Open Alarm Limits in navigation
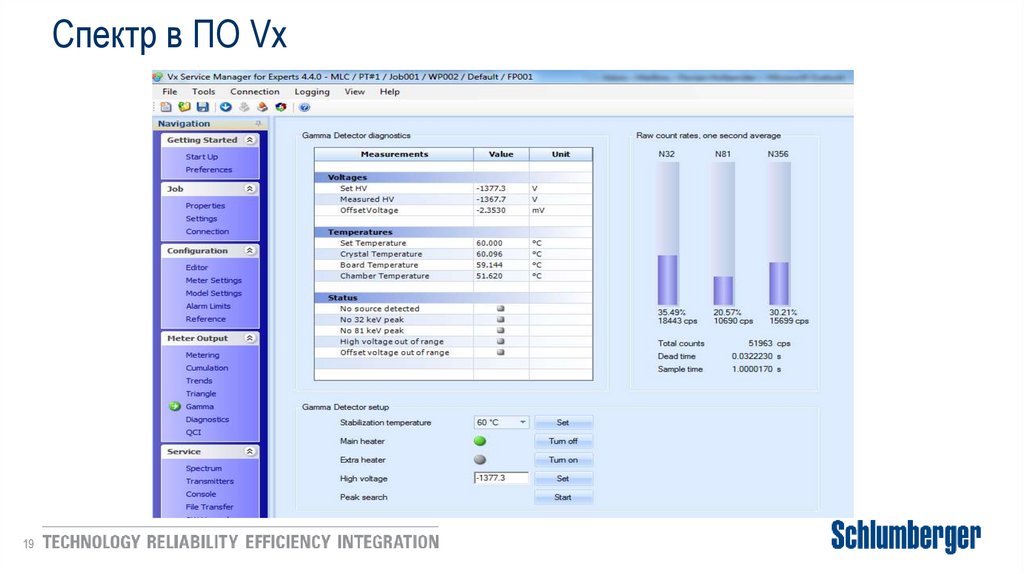This screenshot has width=1024, height=574. click(208, 306)
